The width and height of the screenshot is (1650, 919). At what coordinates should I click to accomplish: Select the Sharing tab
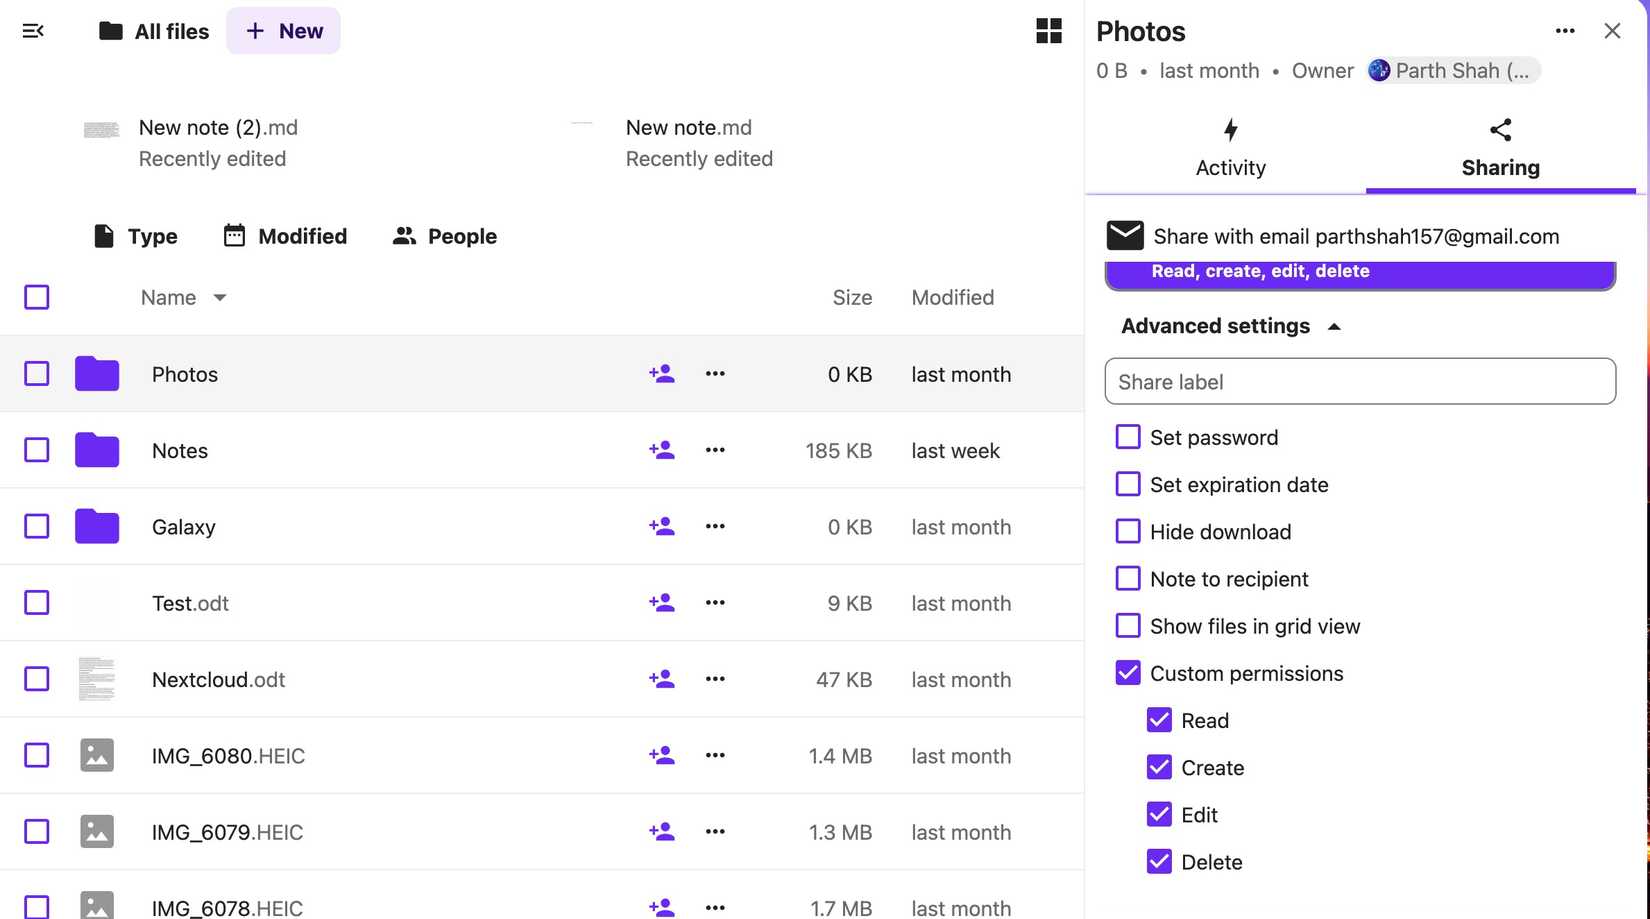[1500, 148]
